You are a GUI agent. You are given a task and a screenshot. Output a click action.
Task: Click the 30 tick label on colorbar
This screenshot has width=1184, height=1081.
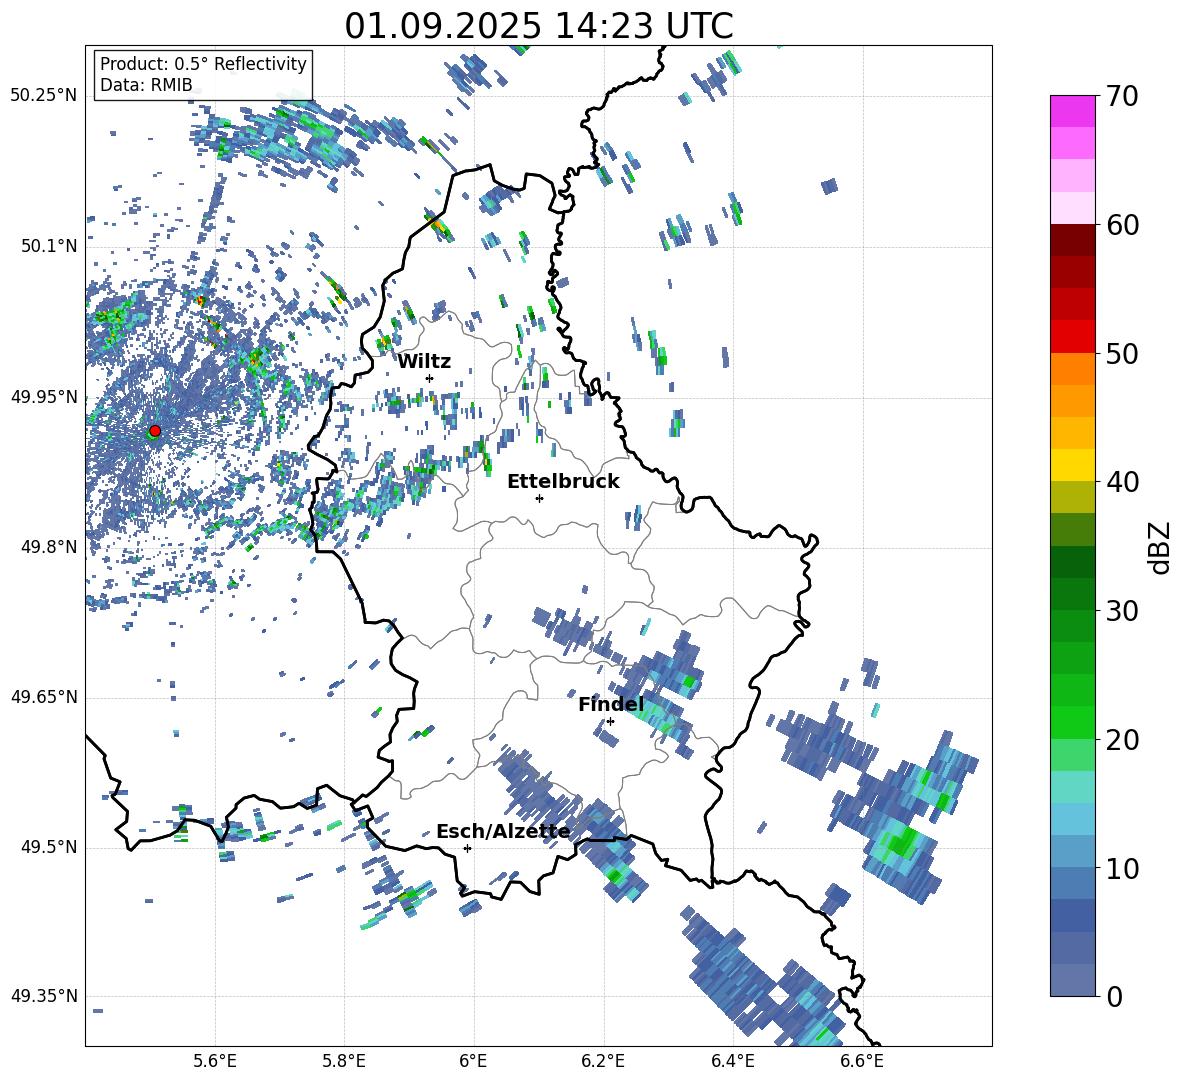tap(1122, 611)
